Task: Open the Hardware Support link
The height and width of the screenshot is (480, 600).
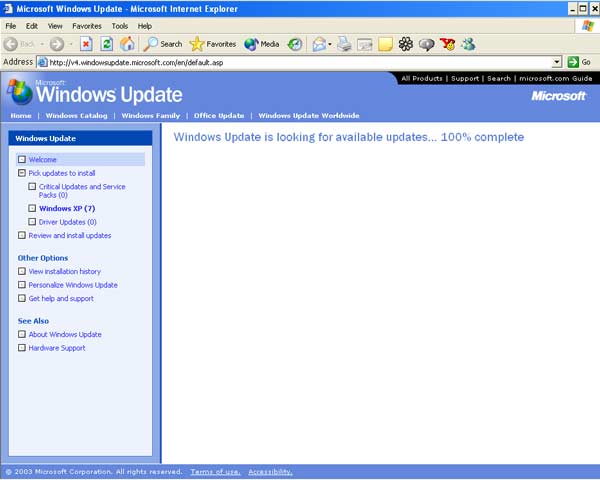Action: (57, 348)
